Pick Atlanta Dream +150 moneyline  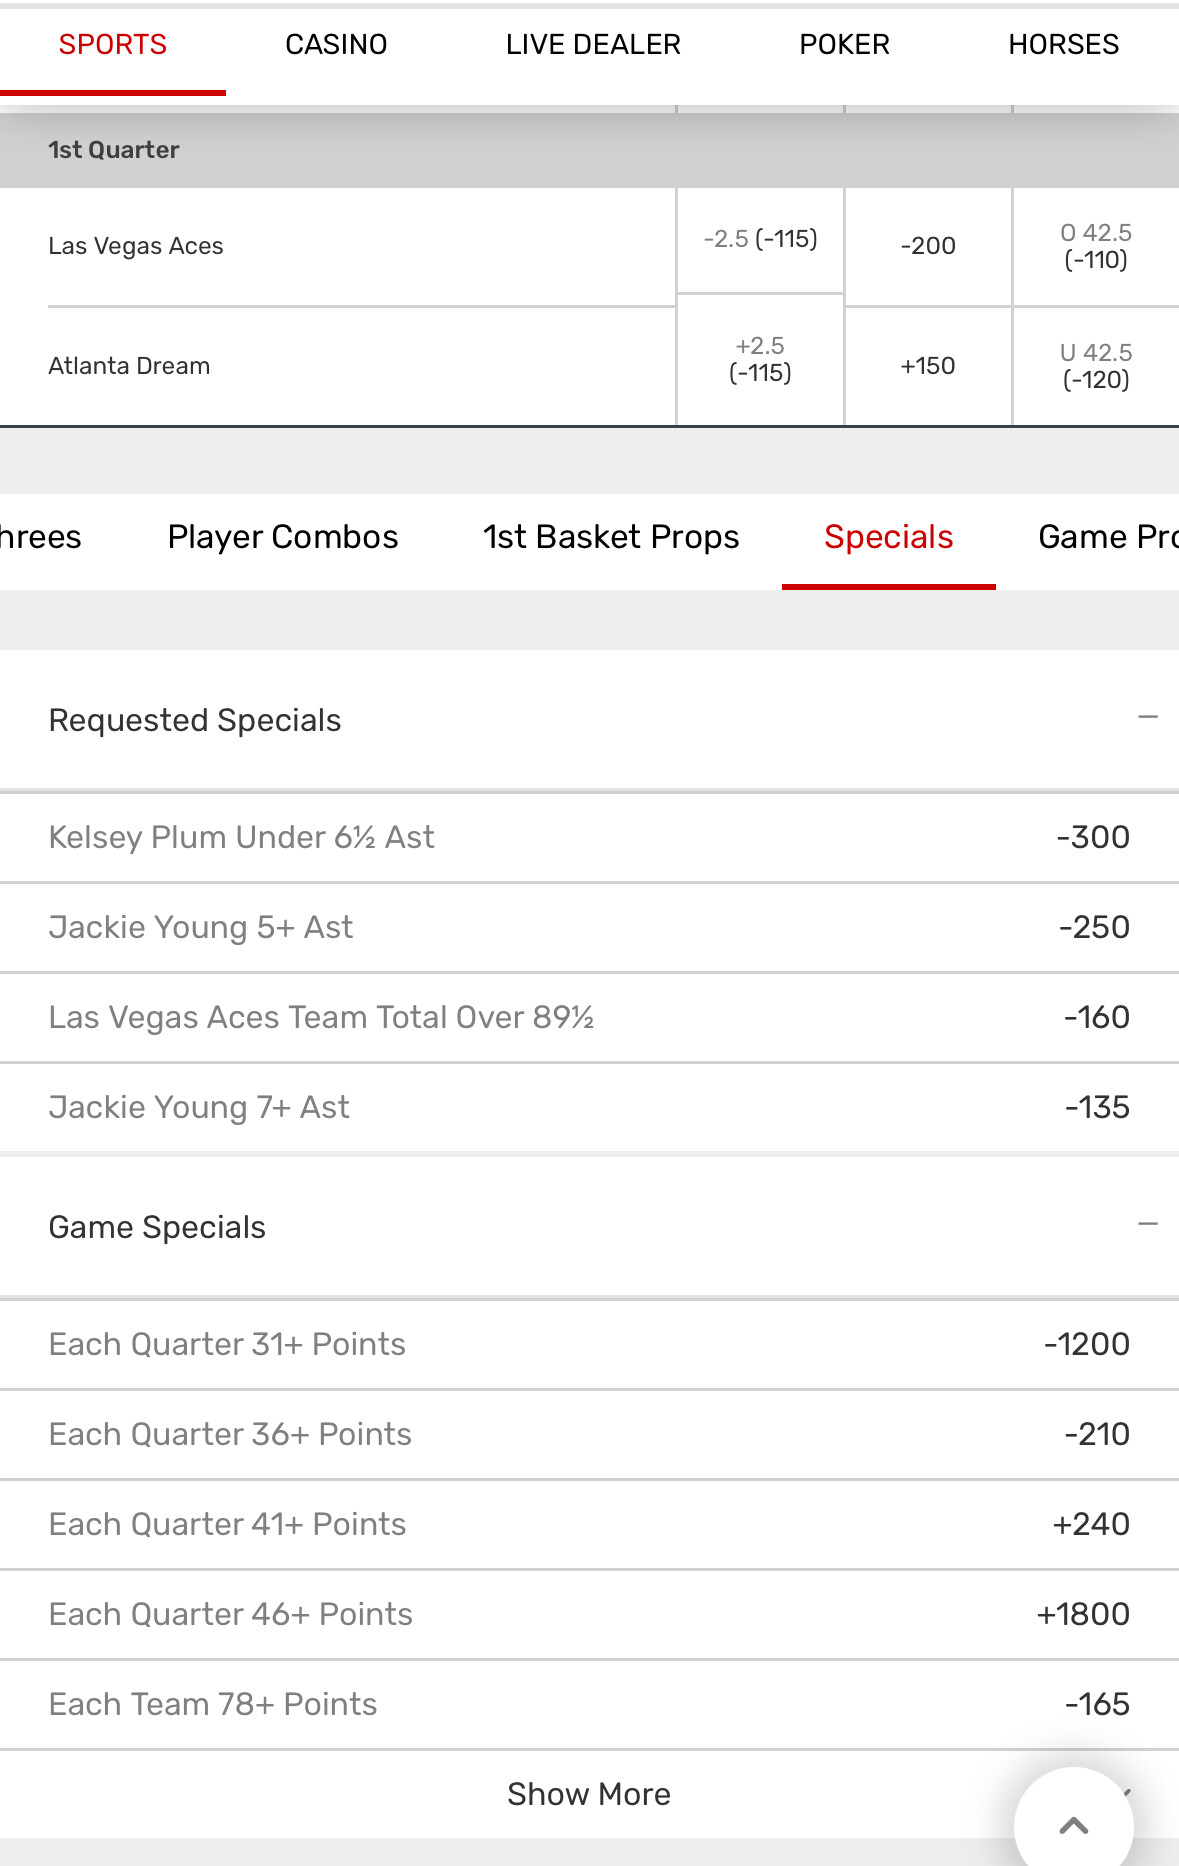pyautogui.click(x=928, y=366)
